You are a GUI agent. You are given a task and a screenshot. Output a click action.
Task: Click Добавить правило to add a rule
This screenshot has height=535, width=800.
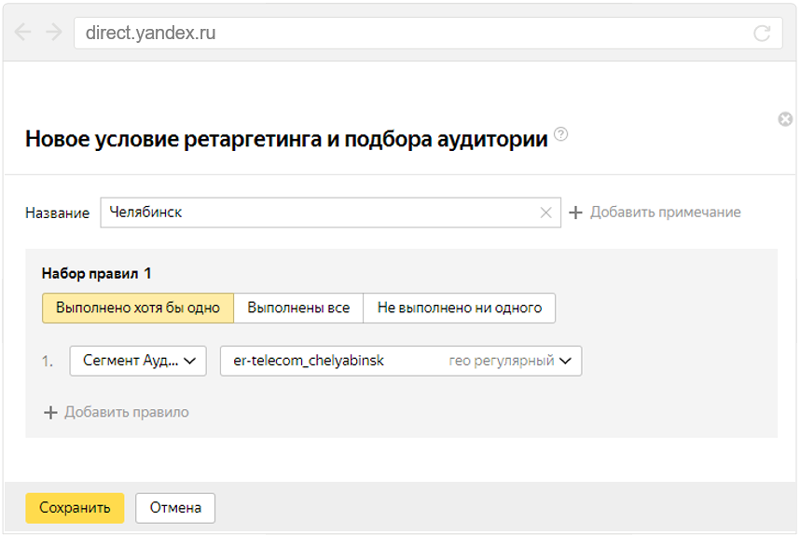pos(116,412)
